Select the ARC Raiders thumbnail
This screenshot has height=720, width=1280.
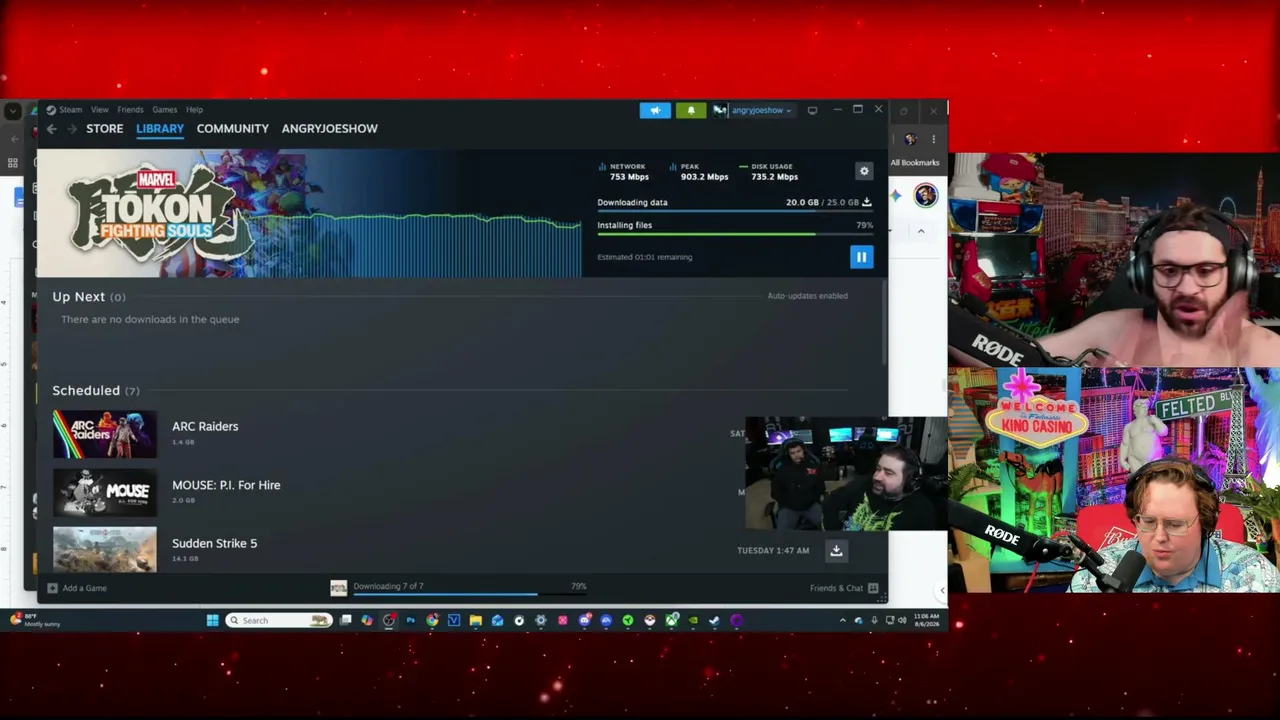point(105,434)
